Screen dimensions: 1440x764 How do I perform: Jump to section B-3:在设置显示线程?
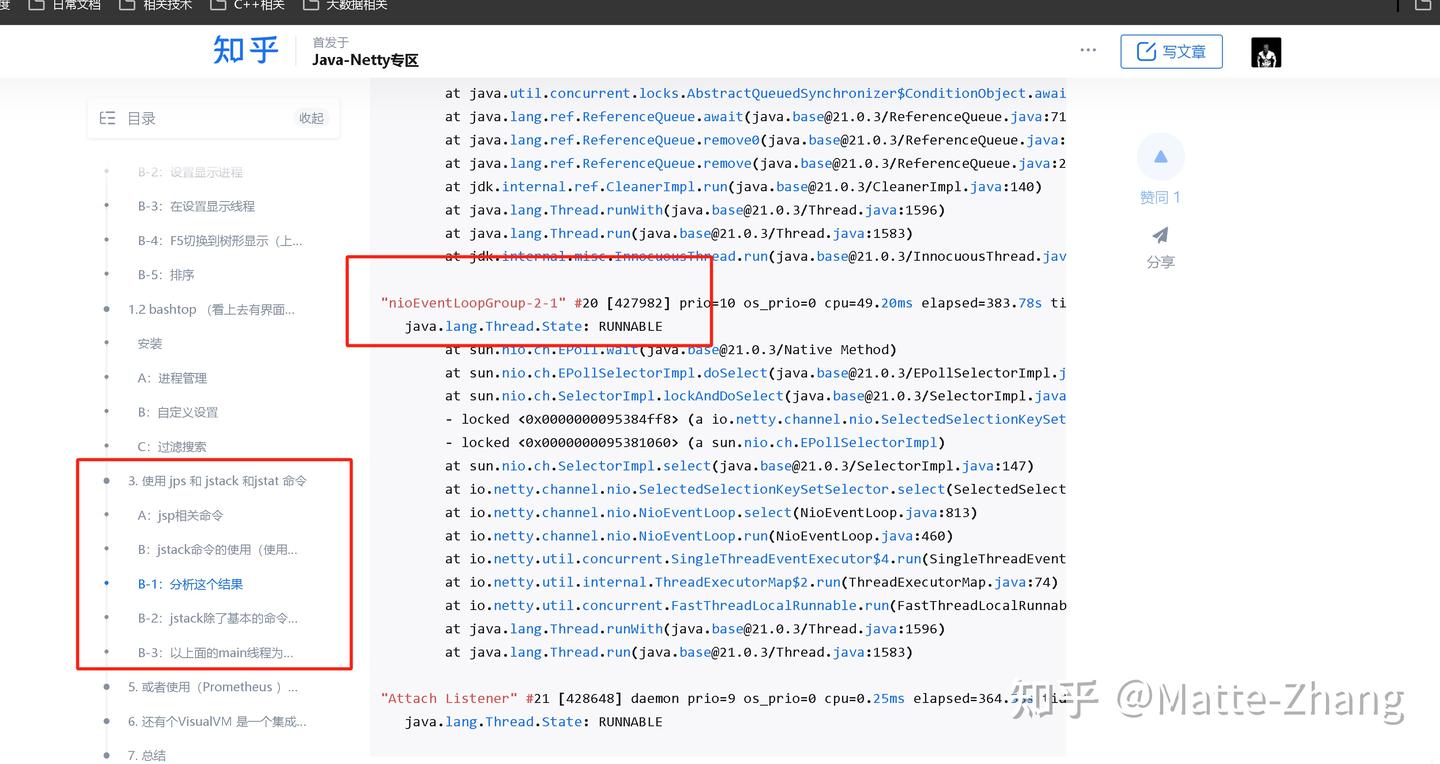coord(196,206)
